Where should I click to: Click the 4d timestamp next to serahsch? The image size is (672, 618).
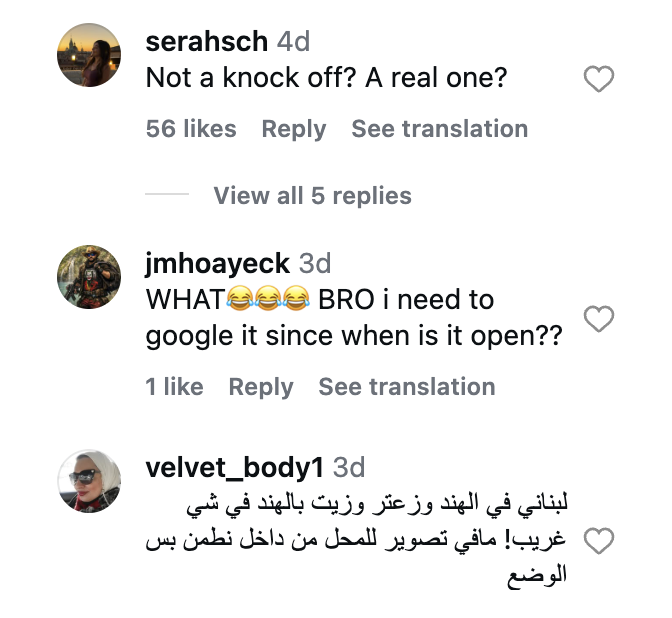pos(293,42)
